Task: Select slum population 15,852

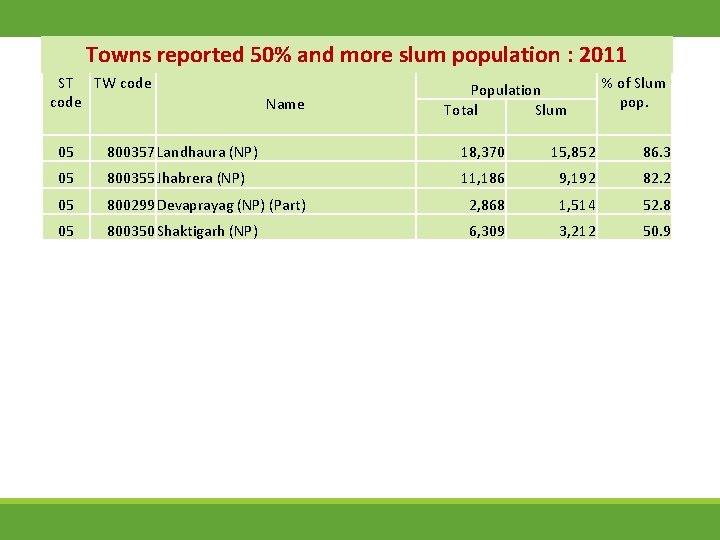Action: coord(573,152)
